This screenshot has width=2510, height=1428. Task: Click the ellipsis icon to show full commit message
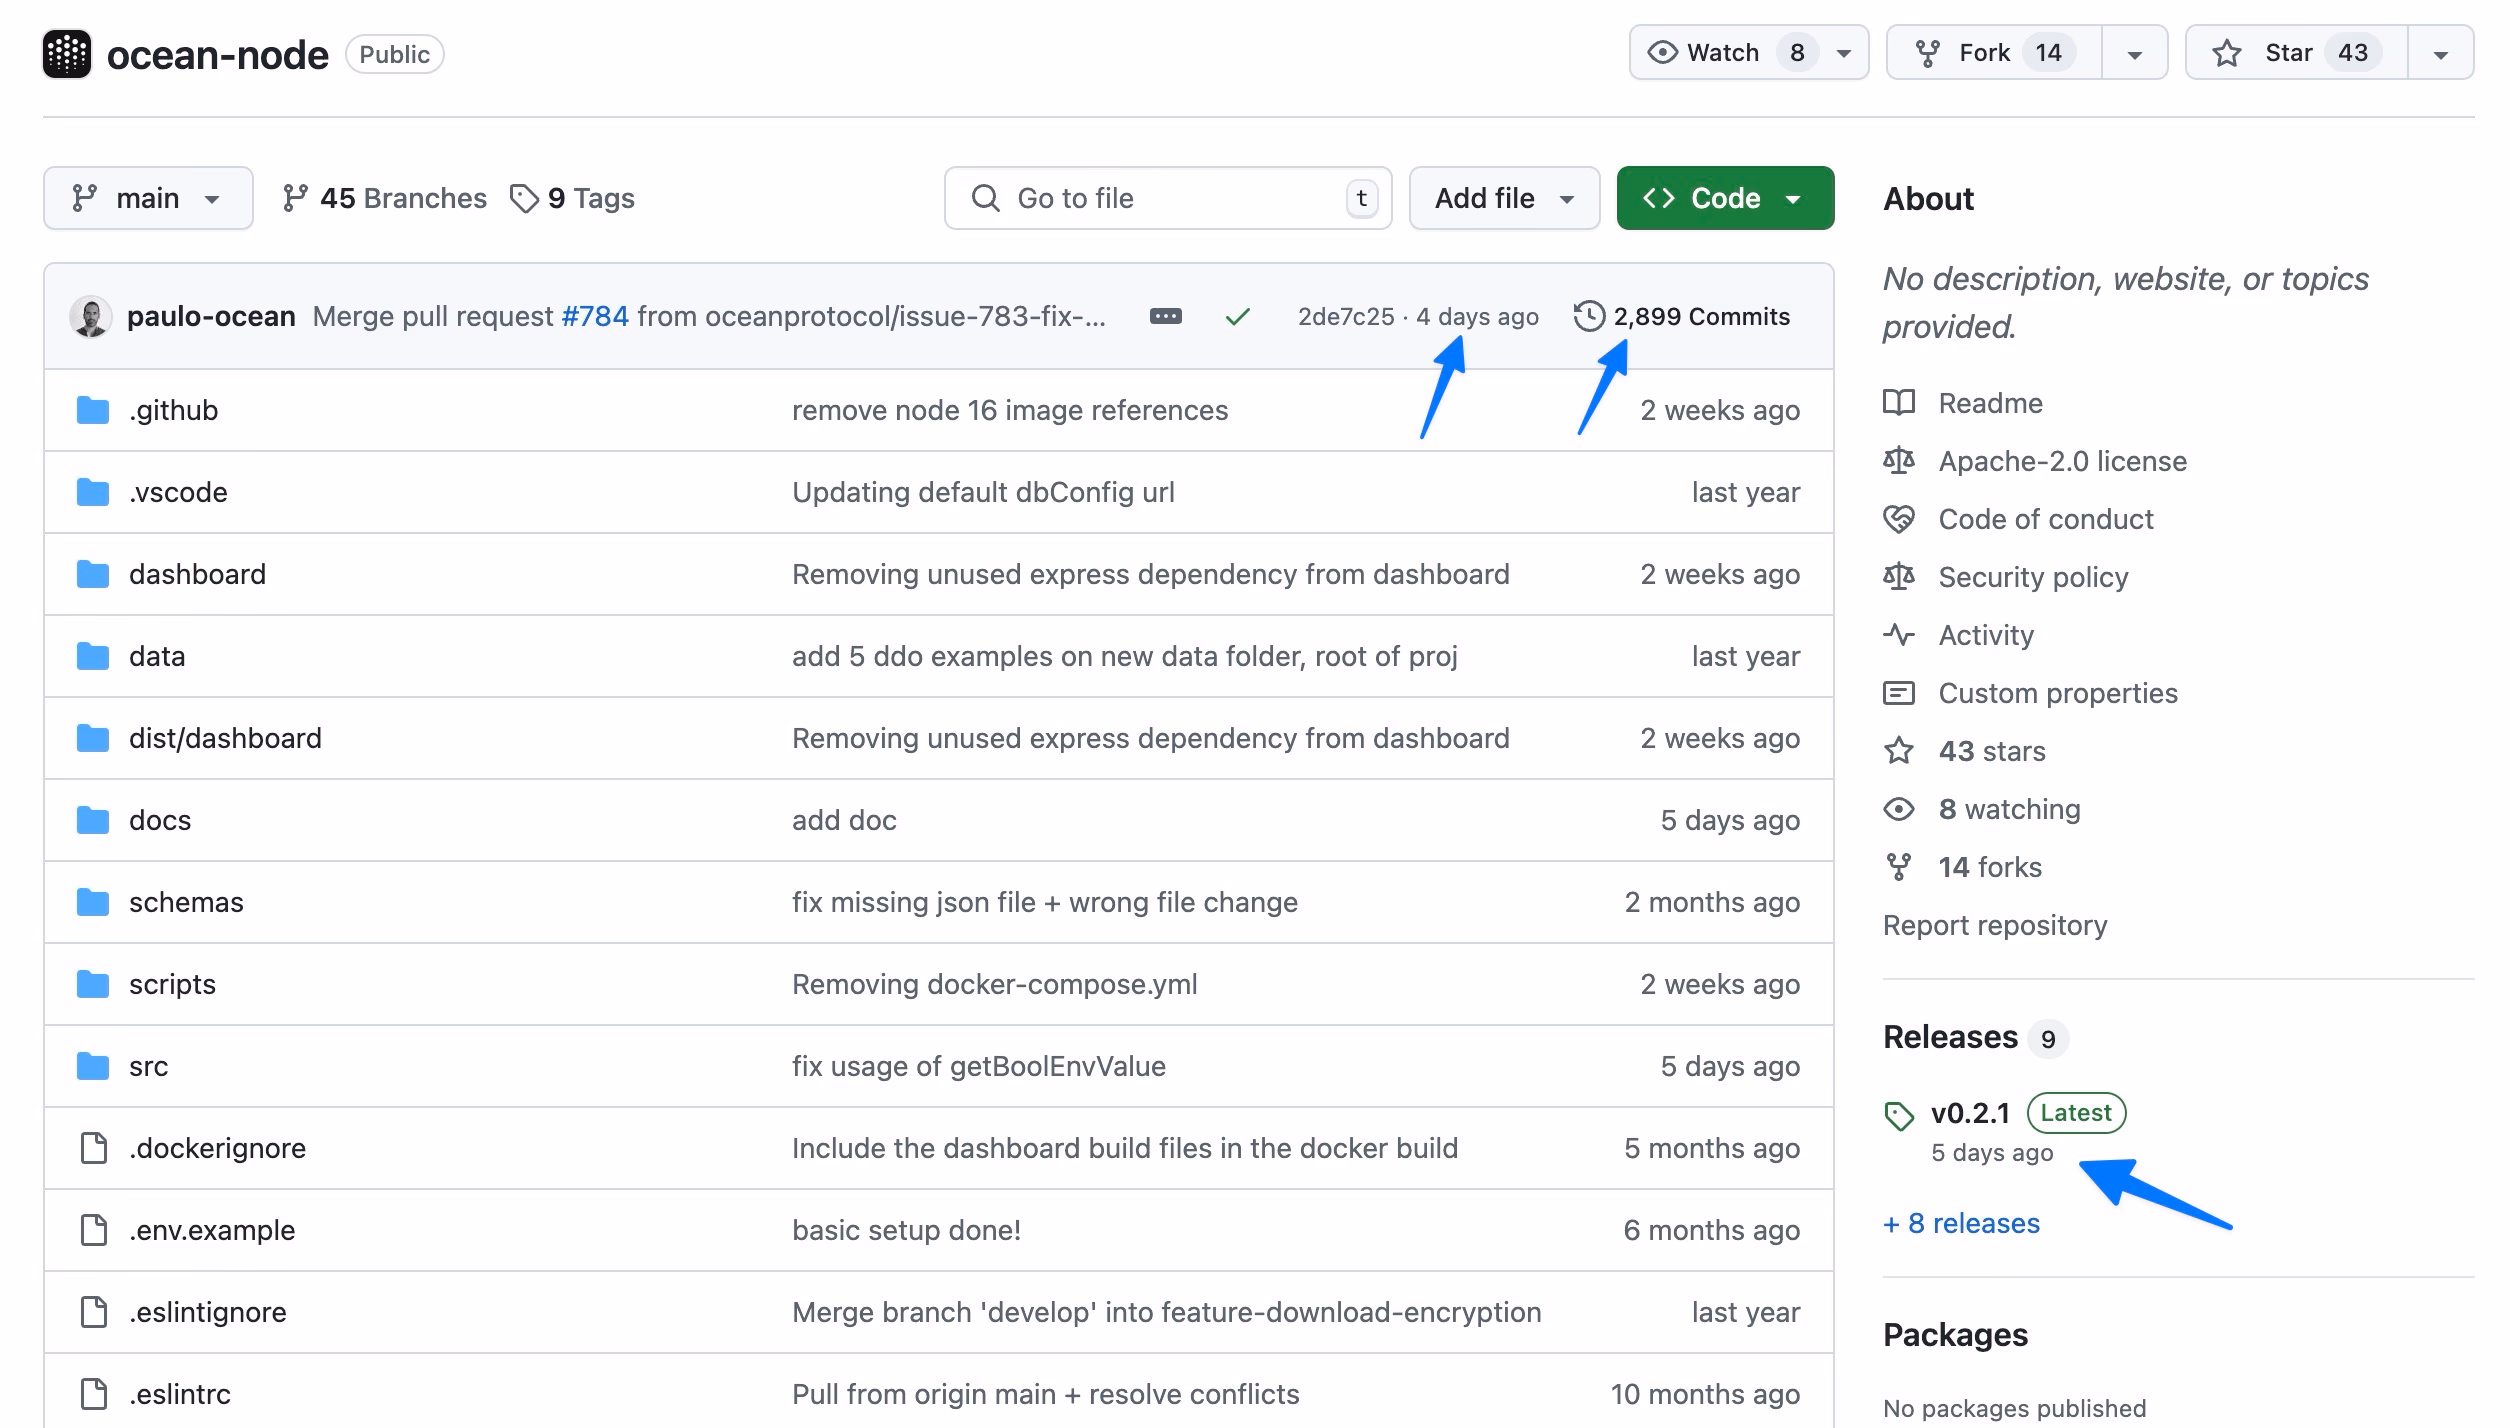pos(1165,316)
